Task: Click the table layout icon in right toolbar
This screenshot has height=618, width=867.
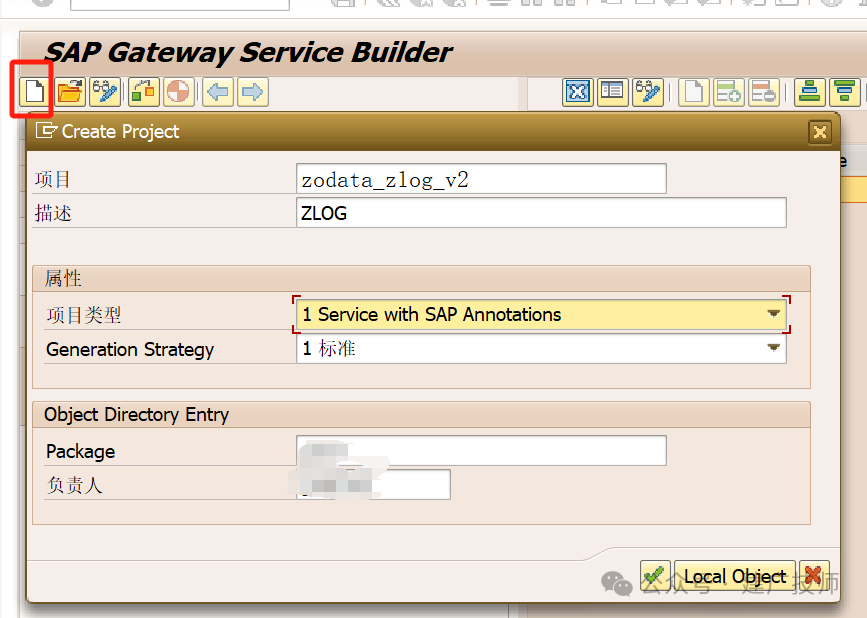Action: pyautogui.click(x=612, y=91)
